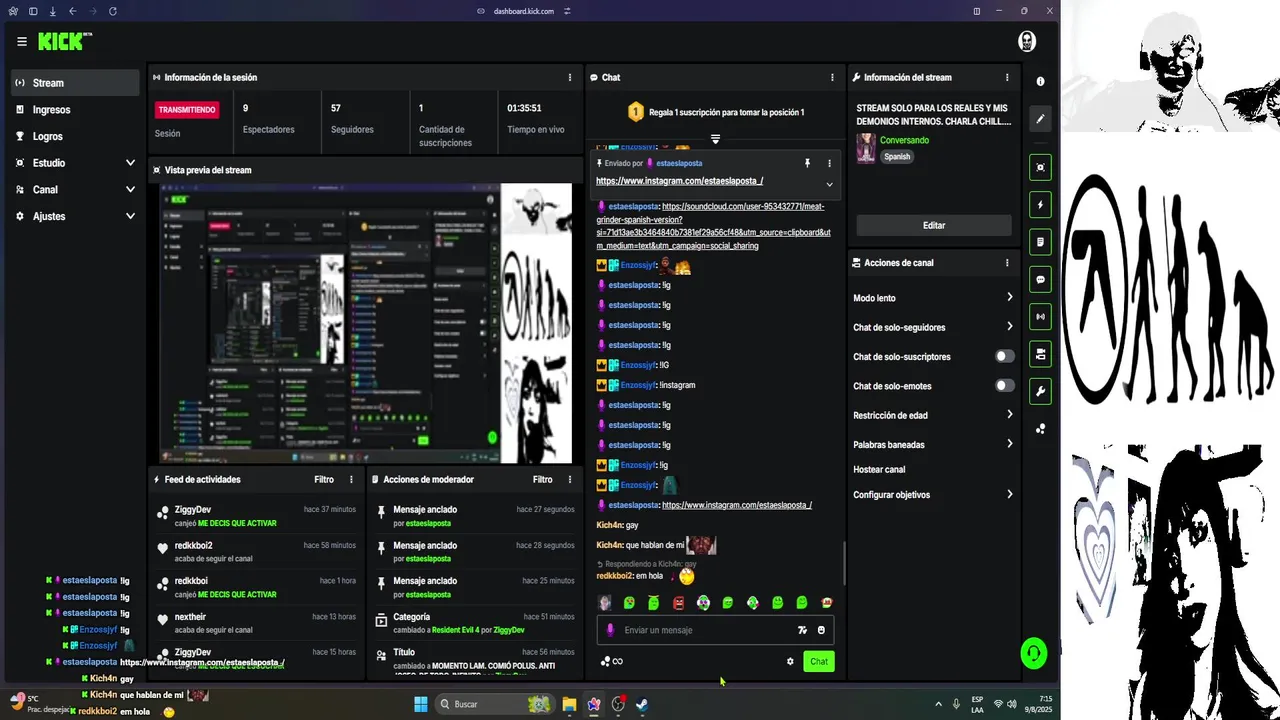Click the stream preview thumbnail

click(x=365, y=323)
